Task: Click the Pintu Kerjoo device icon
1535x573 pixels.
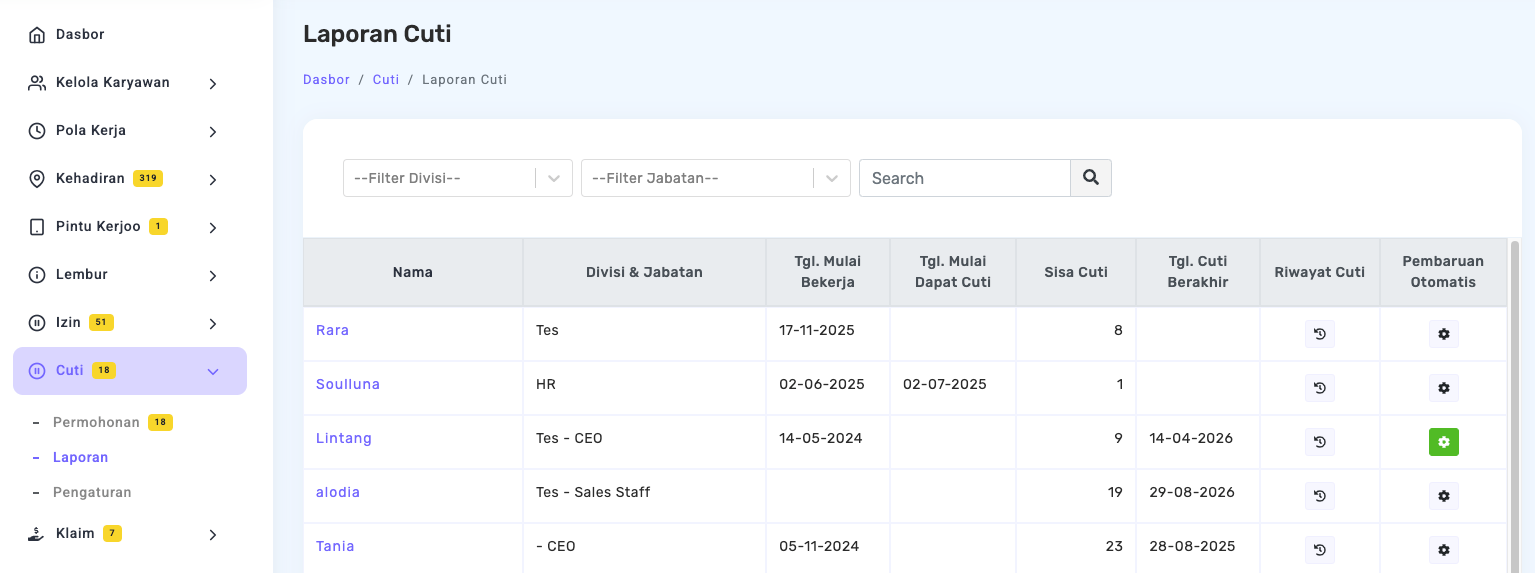Action: pyautogui.click(x=37, y=227)
